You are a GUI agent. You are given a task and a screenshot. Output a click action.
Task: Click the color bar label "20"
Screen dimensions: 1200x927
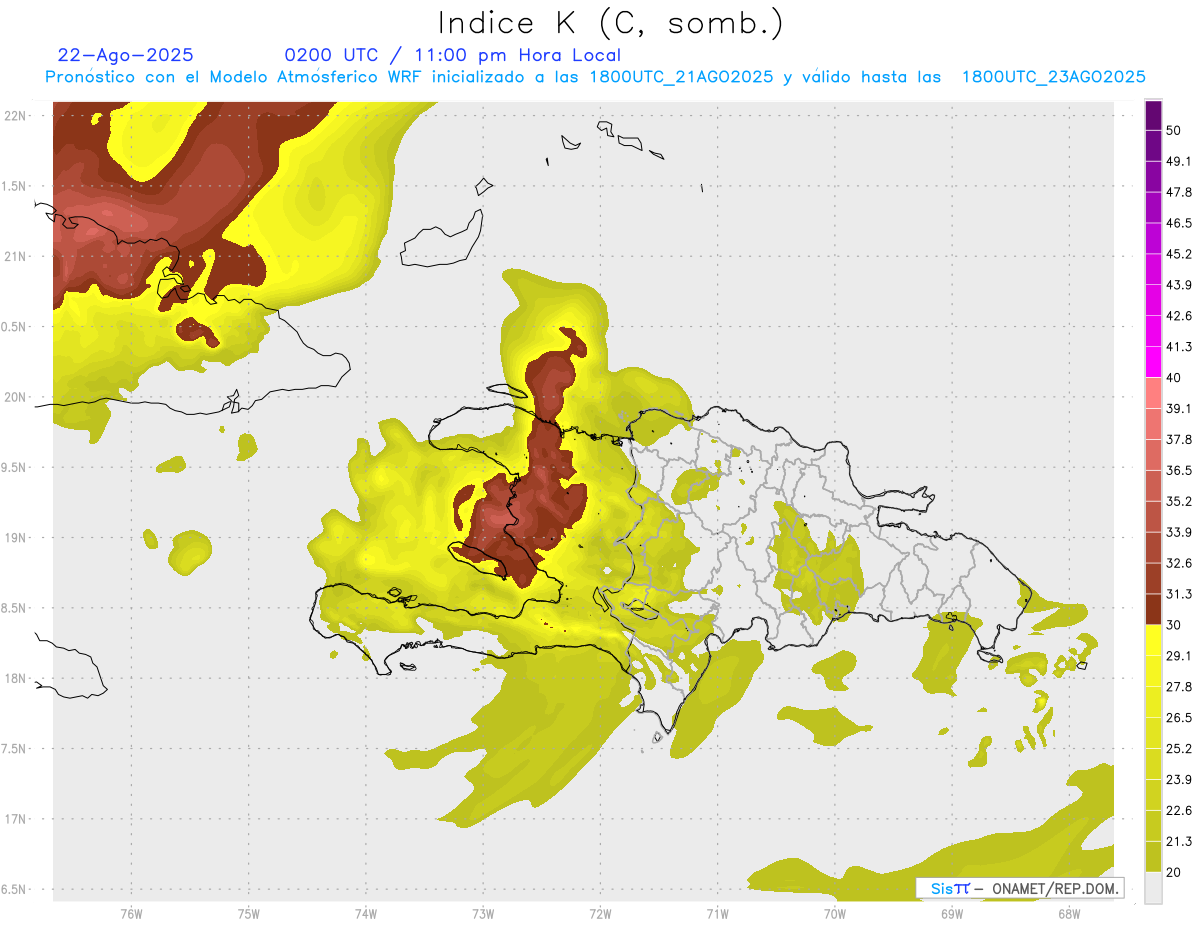tap(1174, 872)
